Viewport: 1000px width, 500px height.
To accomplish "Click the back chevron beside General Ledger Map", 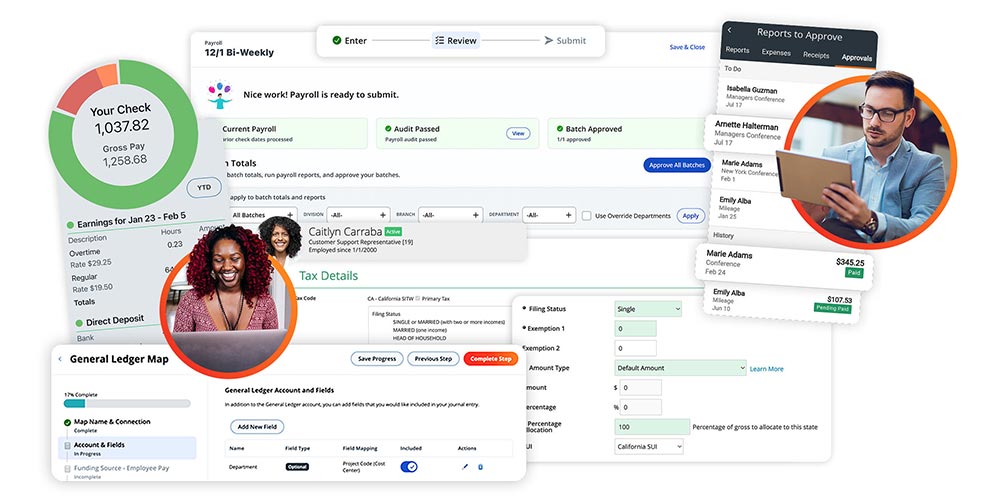I will click(59, 359).
